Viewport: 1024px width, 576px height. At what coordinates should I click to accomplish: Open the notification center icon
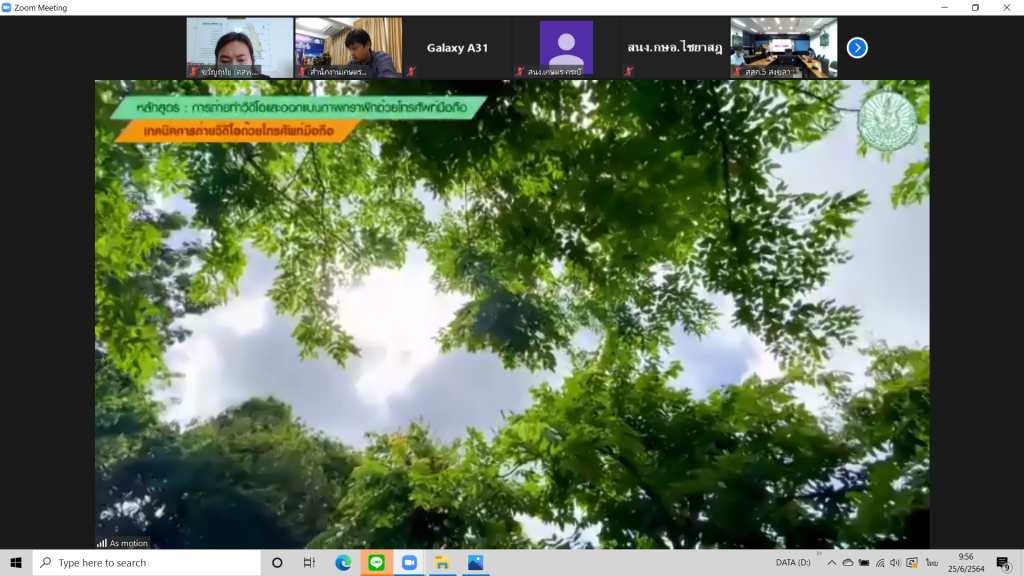(x=1003, y=564)
